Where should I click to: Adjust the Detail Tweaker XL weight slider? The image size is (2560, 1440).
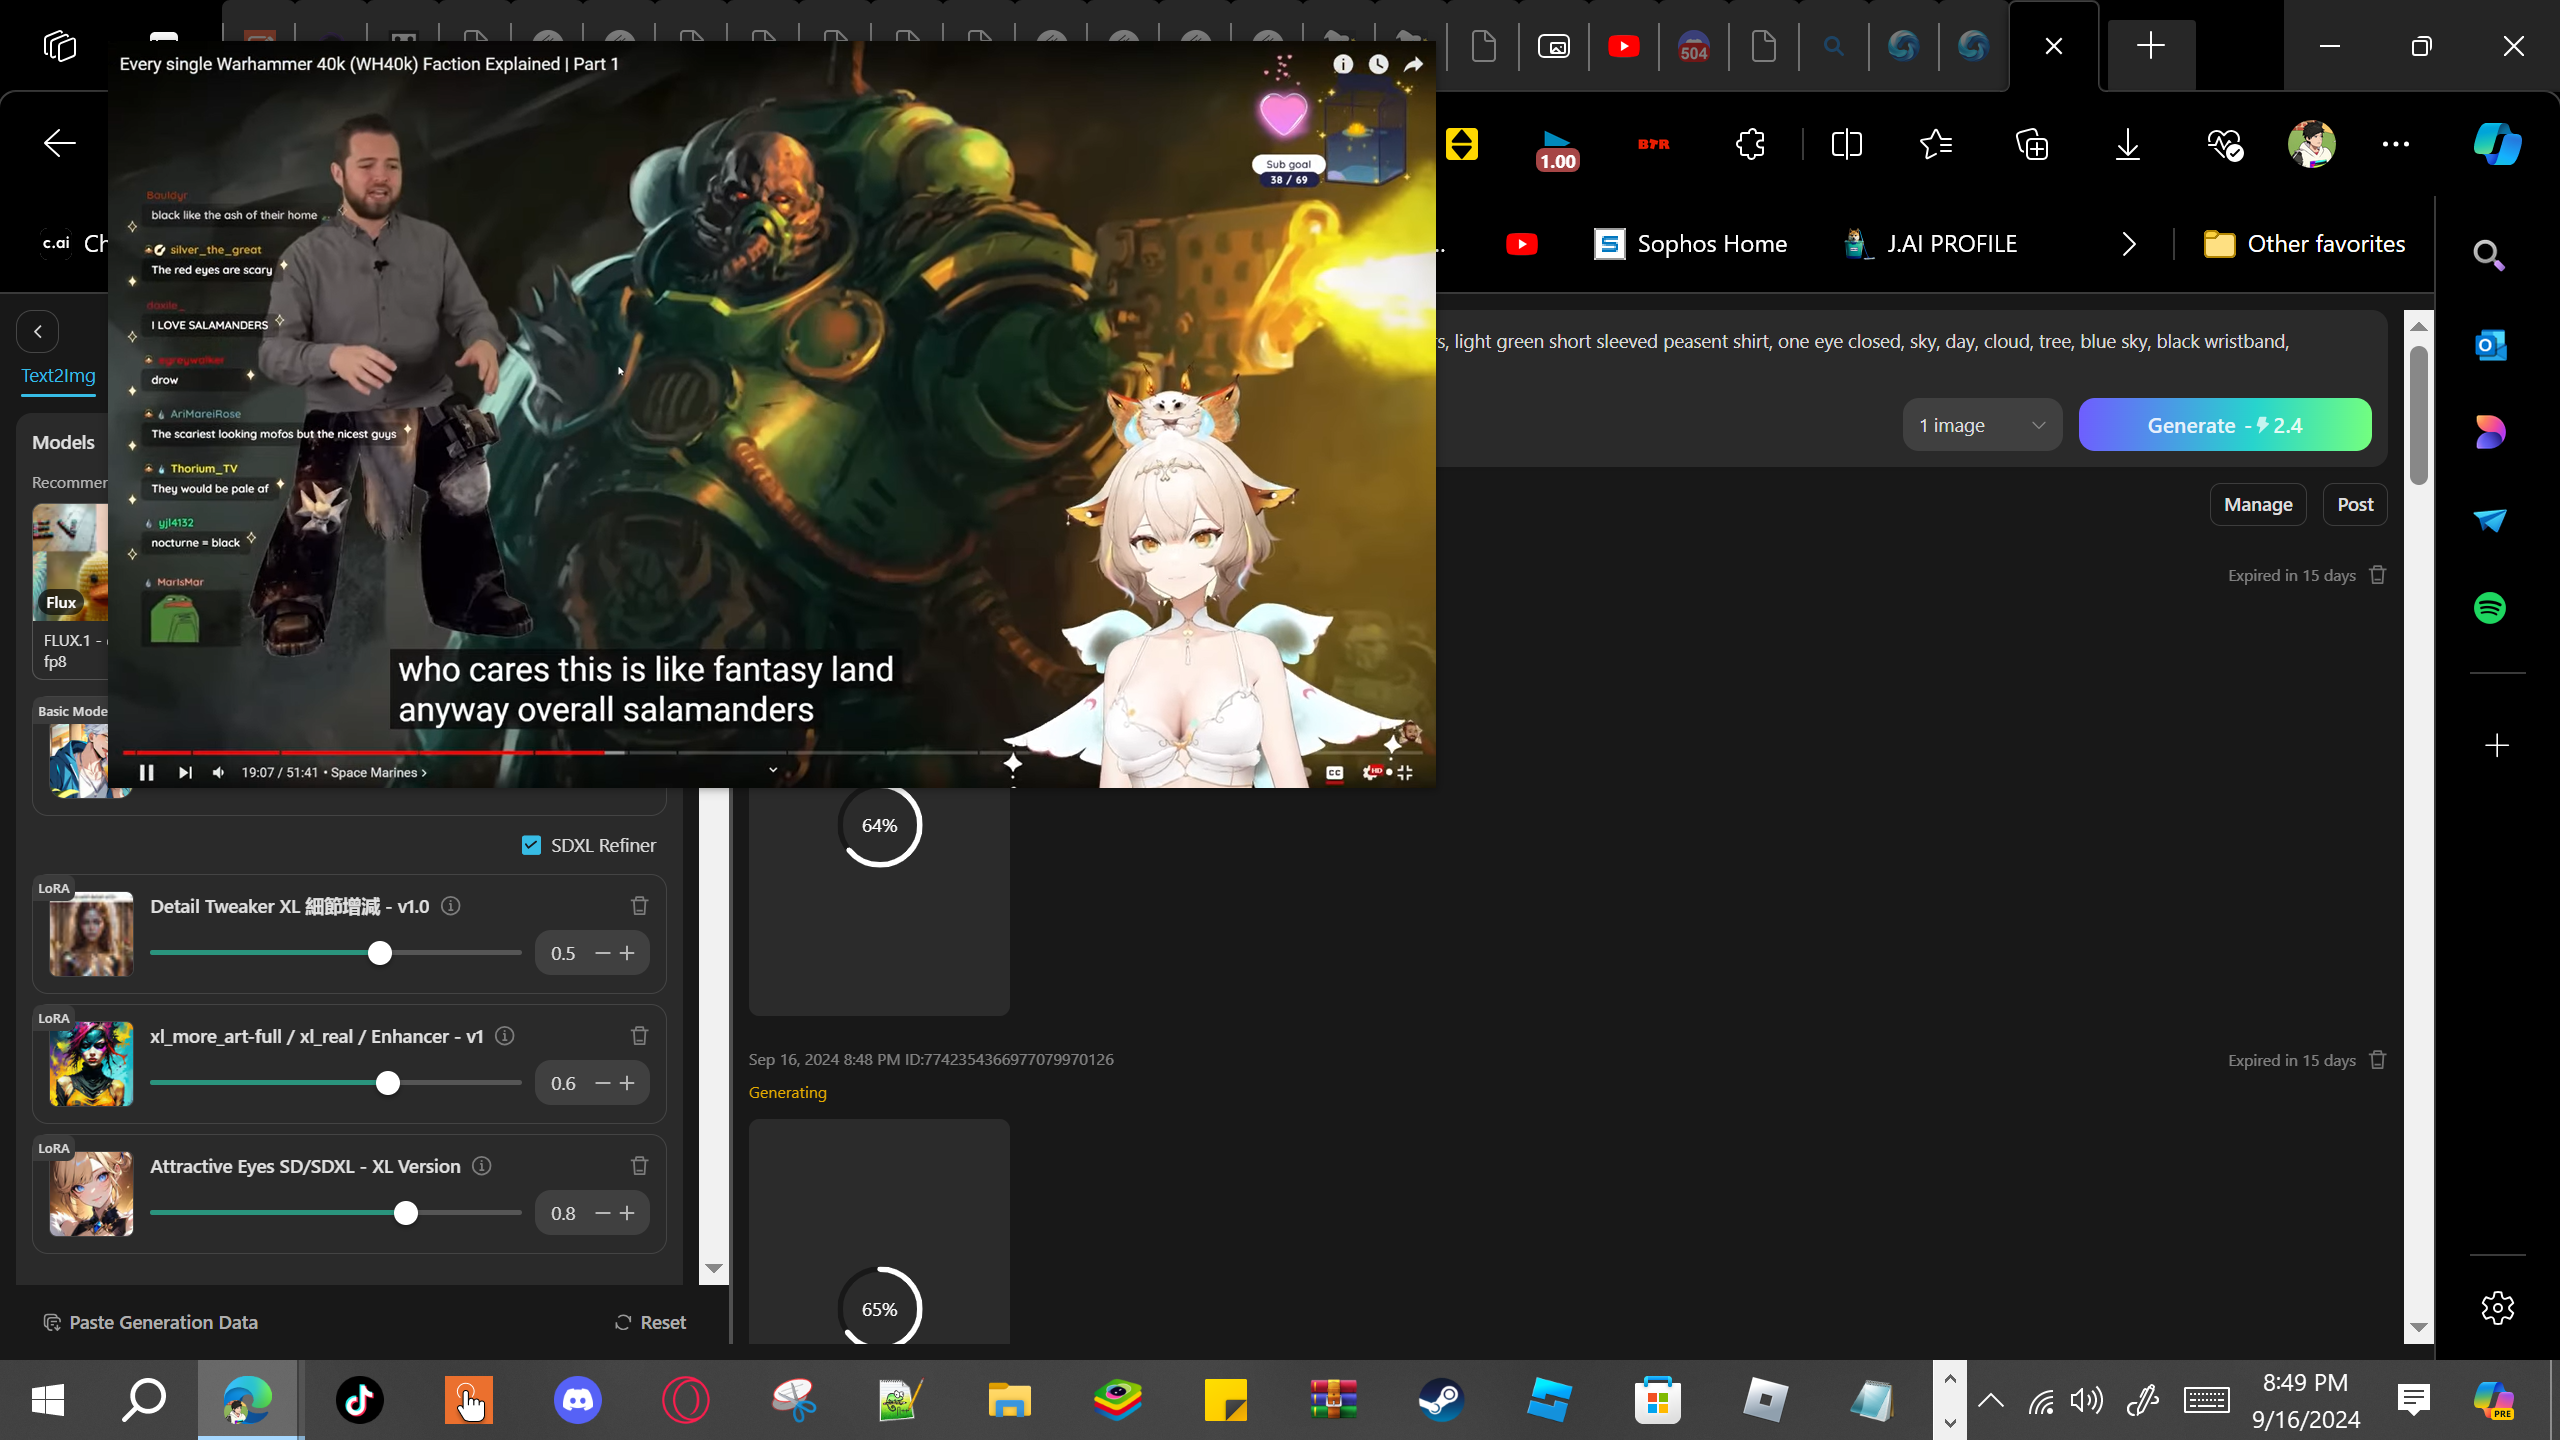(336, 953)
